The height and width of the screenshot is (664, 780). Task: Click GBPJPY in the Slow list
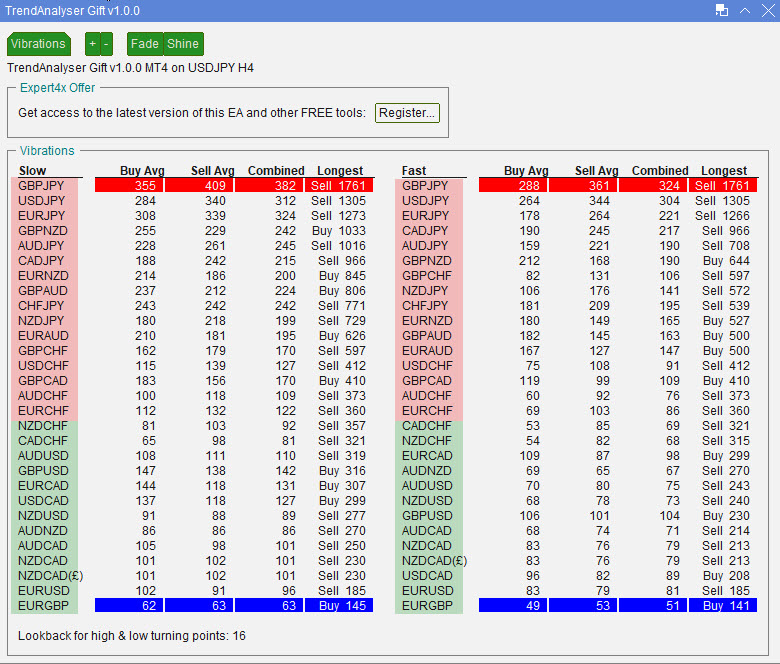pos(41,186)
